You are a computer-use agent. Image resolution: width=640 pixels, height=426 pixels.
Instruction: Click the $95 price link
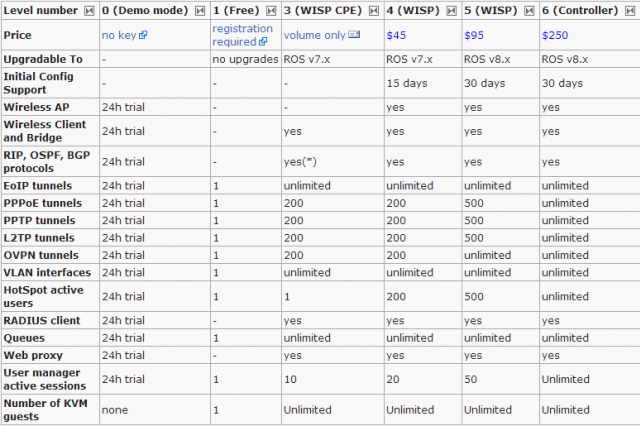[x=474, y=35]
